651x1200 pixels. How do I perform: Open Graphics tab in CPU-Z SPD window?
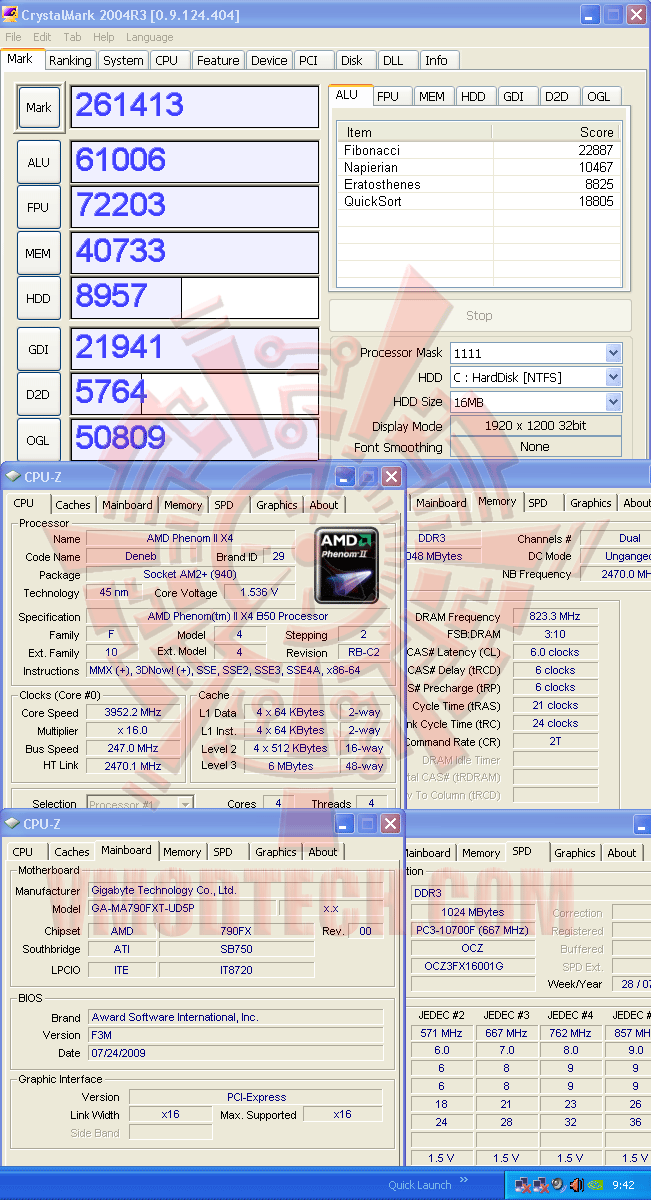575,853
